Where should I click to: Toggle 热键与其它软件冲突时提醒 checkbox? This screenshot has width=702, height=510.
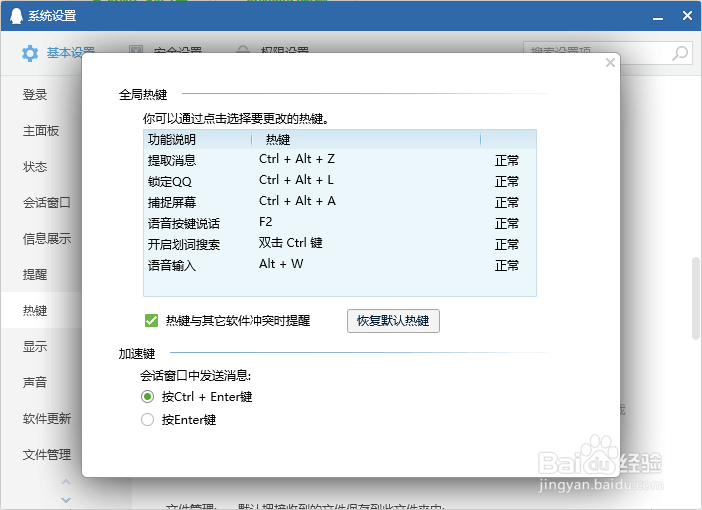tap(151, 321)
